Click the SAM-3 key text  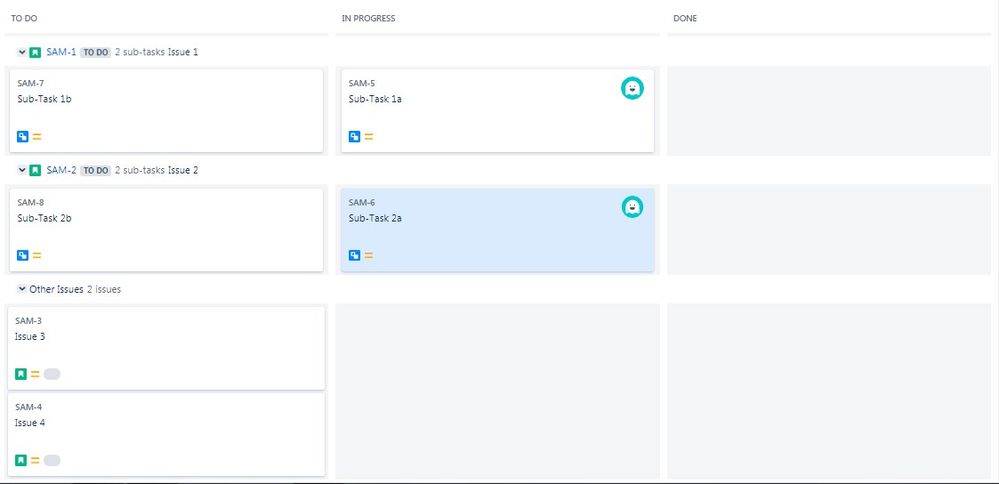pyautogui.click(x=29, y=321)
